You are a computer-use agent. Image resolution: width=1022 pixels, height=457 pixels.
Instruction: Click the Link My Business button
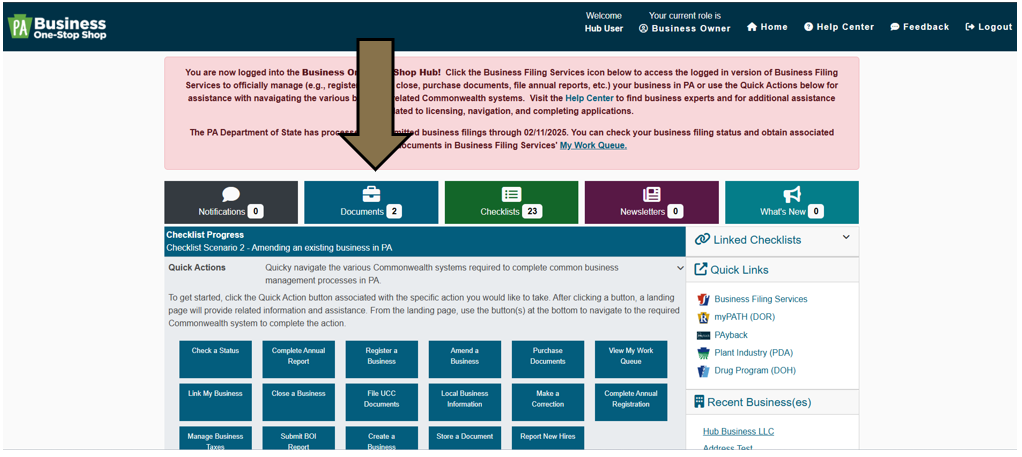[x=215, y=402]
